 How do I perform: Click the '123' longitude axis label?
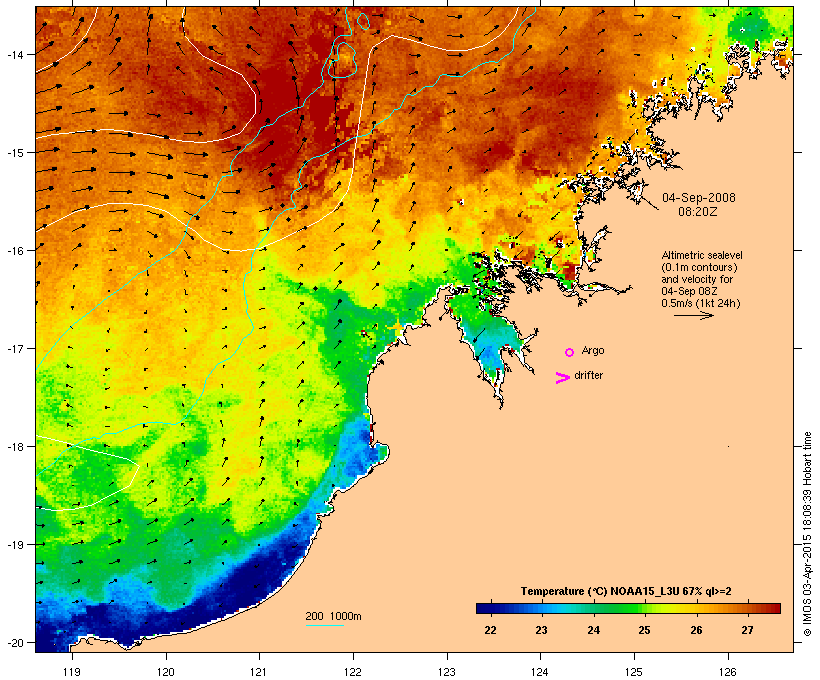tap(447, 672)
